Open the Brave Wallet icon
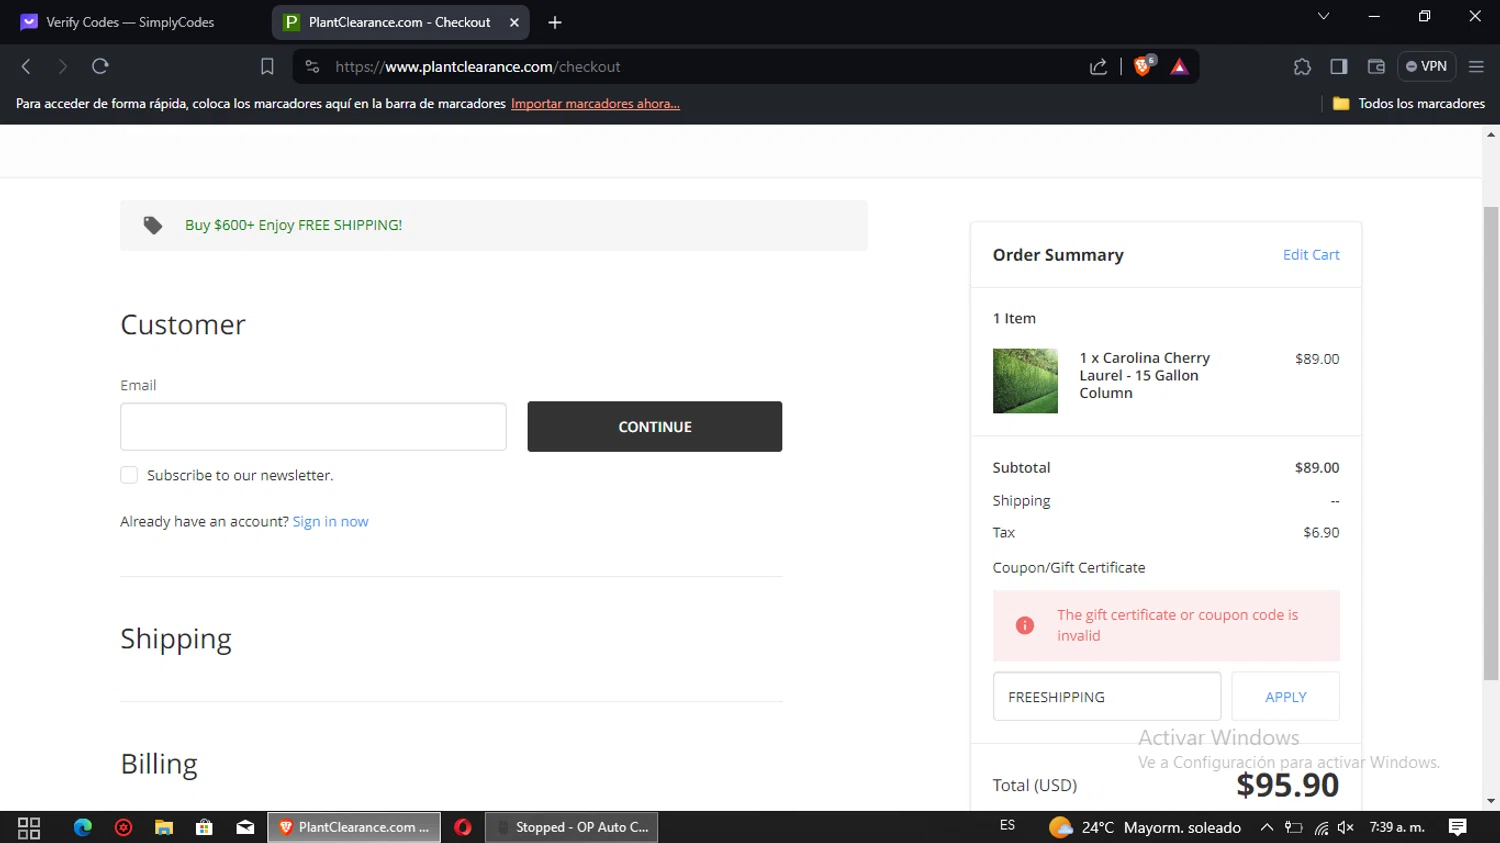The width and height of the screenshot is (1500, 843). [x=1376, y=67]
